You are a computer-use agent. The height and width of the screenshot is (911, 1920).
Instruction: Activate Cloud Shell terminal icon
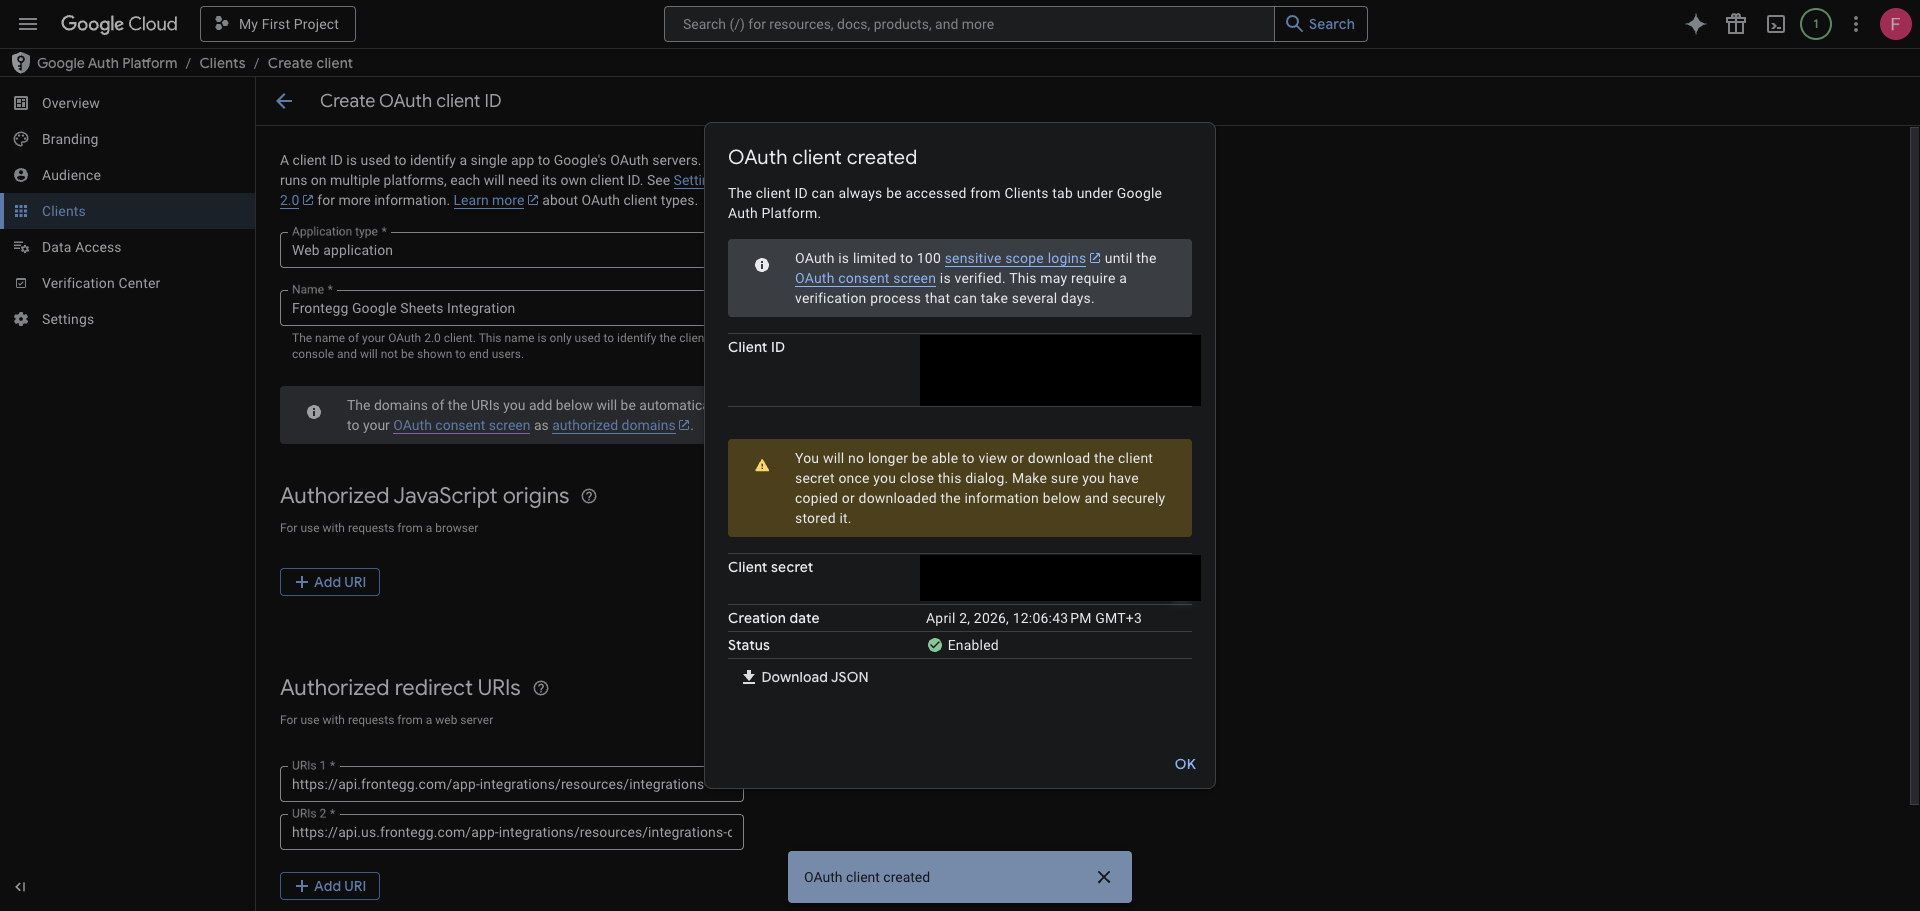pos(1776,24)
